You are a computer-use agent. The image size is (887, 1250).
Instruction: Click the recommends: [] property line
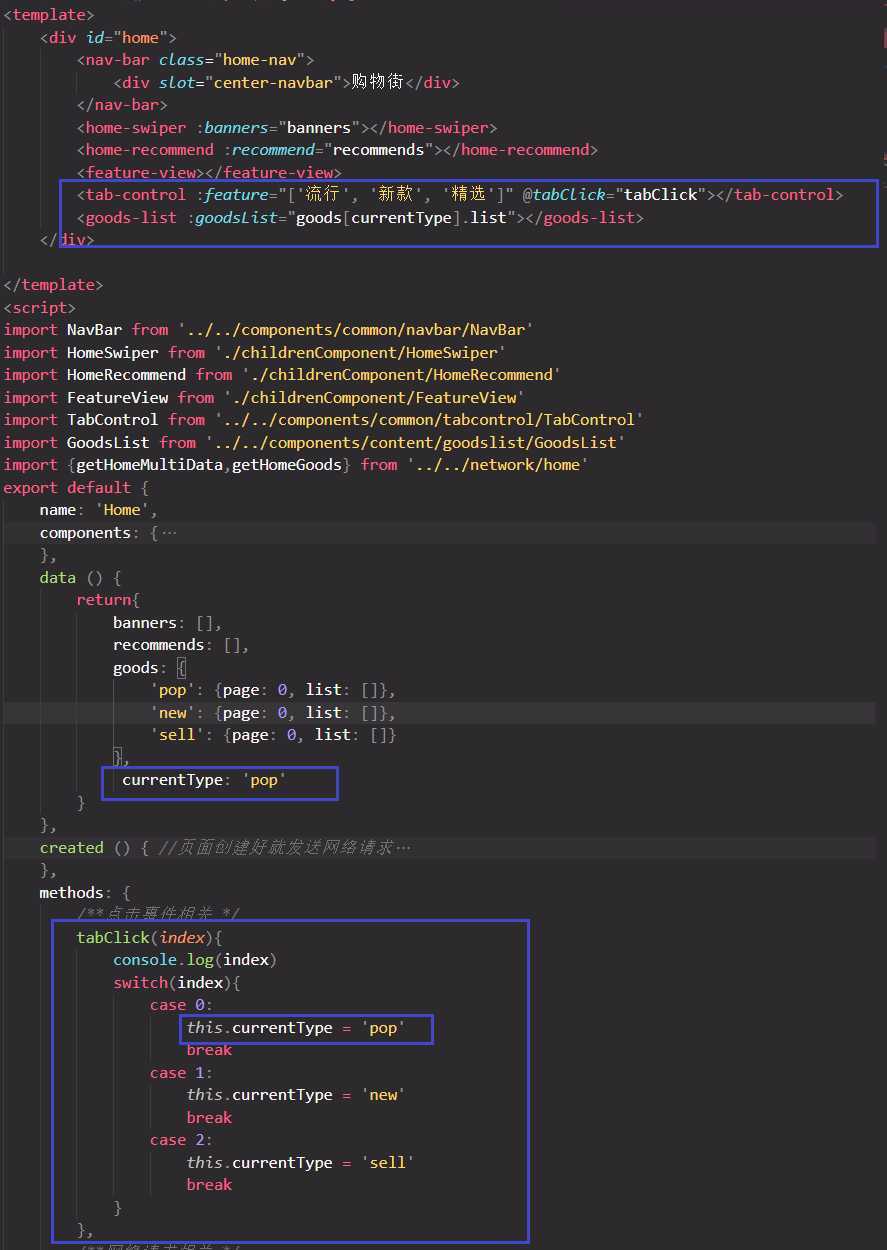(x=181, y=645)
